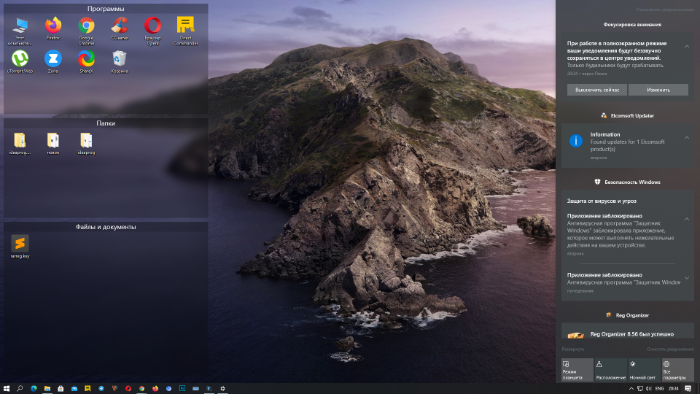Image resolution: width=700 pixels, height=394 pixels.
Task: Launch the yellow Commander desktop shortcut
Action: 185,31
